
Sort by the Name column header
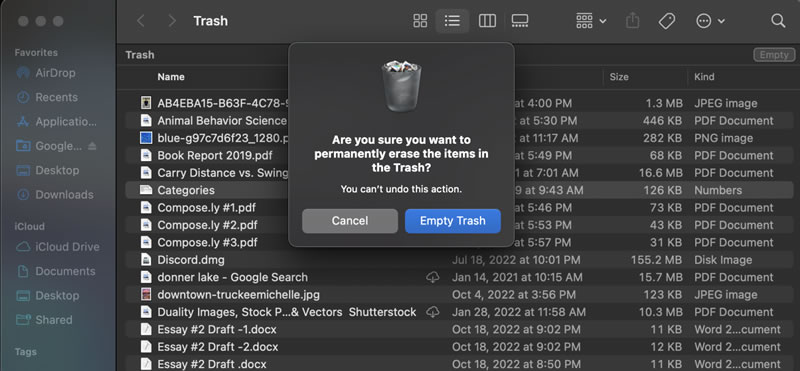171,77
